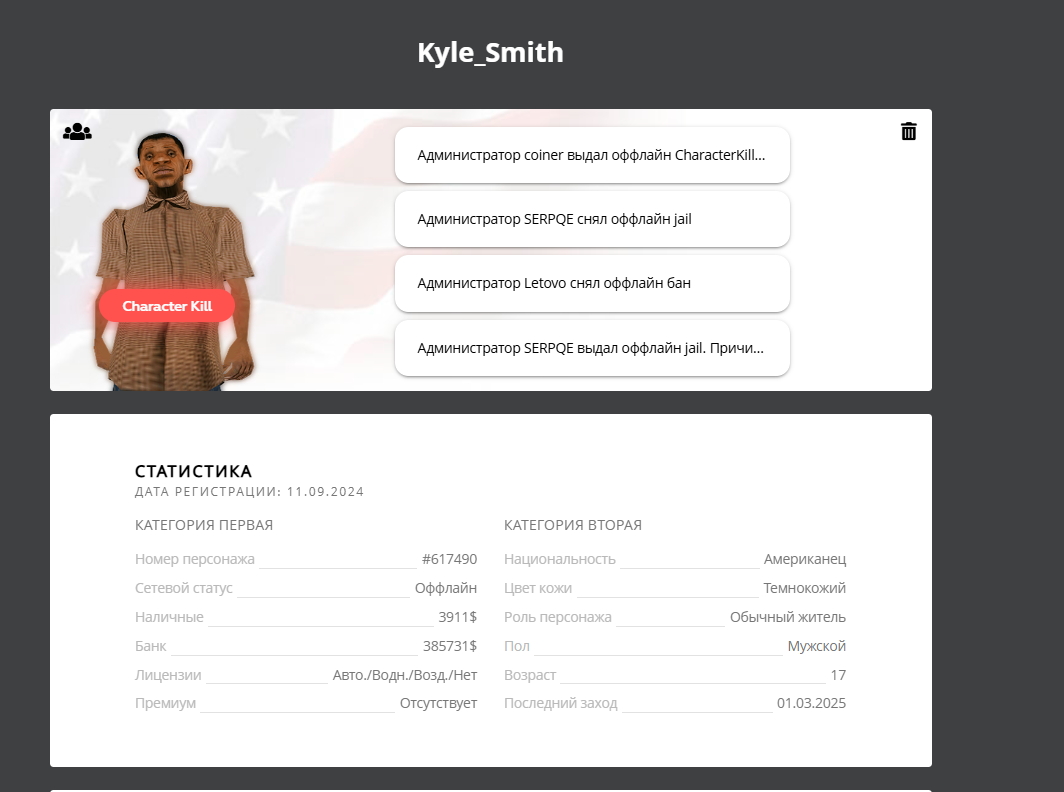Click the red Character Kill badge

point(167,306)
